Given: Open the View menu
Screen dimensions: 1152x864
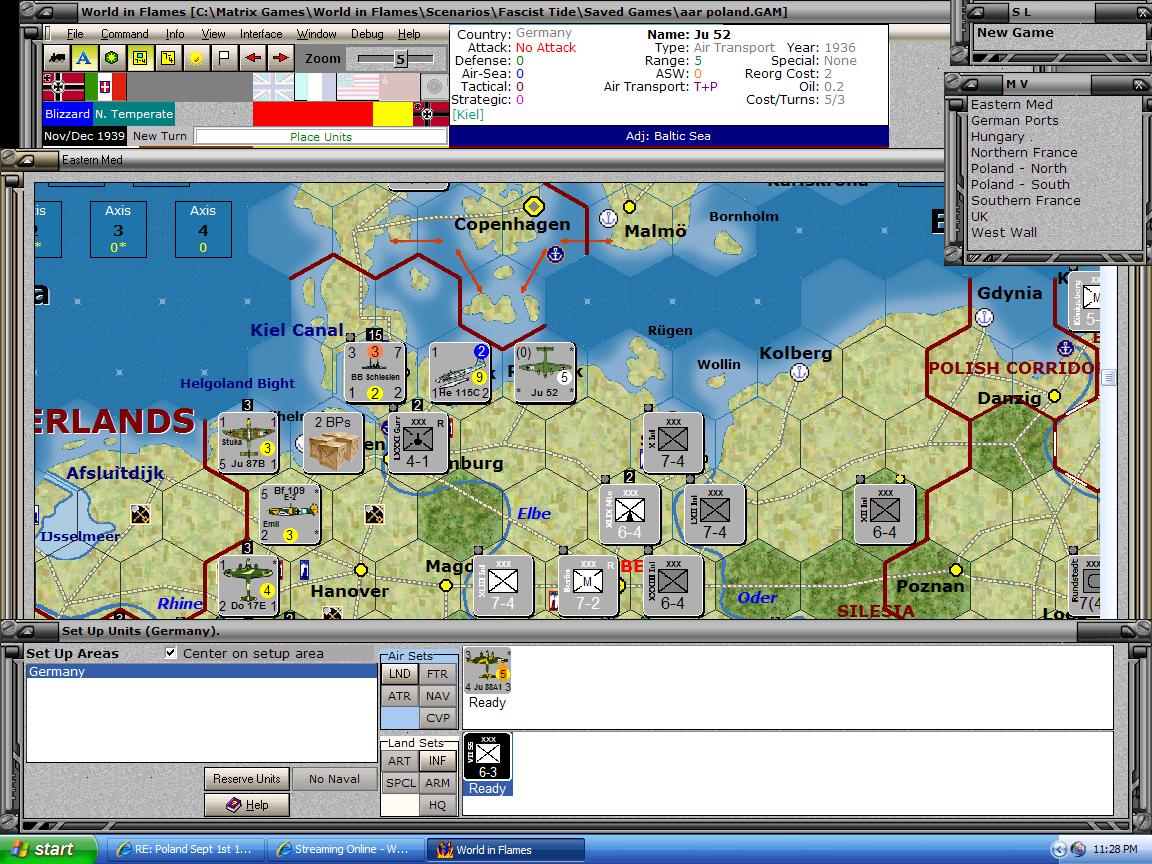Looking at the screenshot, I should tap(213, 34).
